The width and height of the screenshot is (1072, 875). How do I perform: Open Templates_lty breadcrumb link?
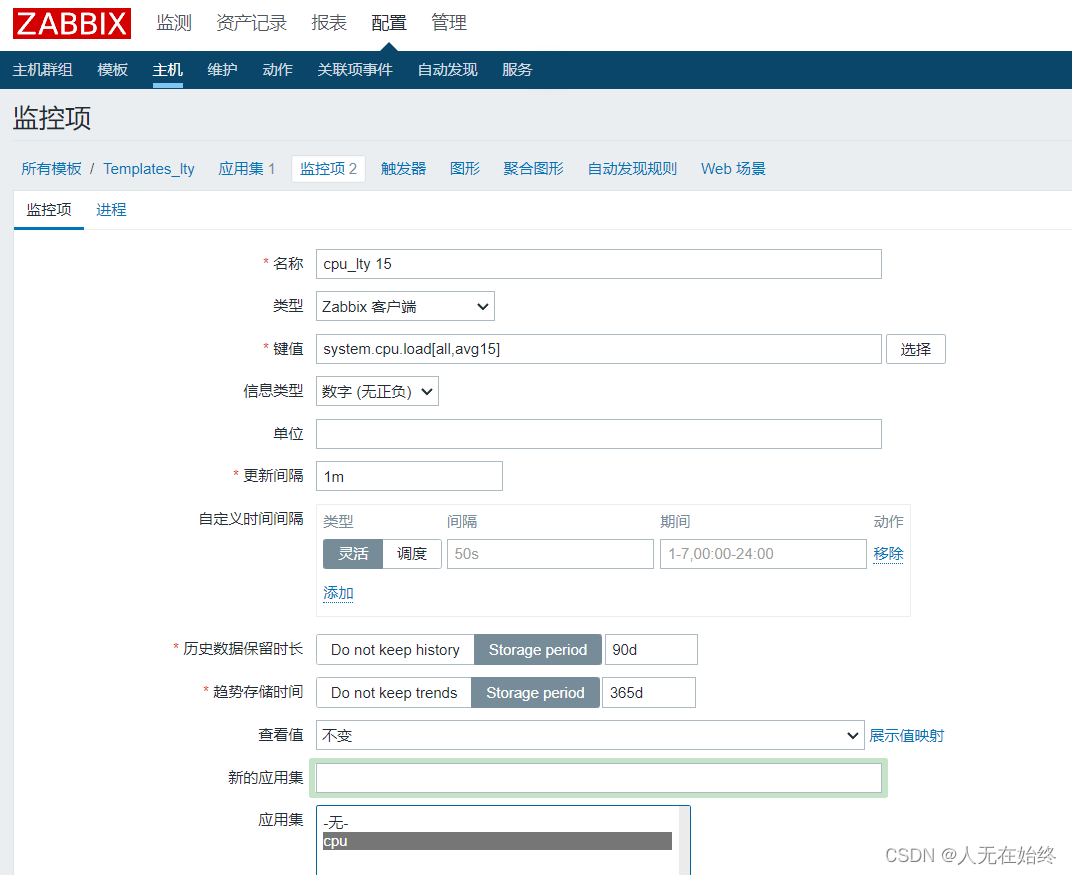point(149,169)
